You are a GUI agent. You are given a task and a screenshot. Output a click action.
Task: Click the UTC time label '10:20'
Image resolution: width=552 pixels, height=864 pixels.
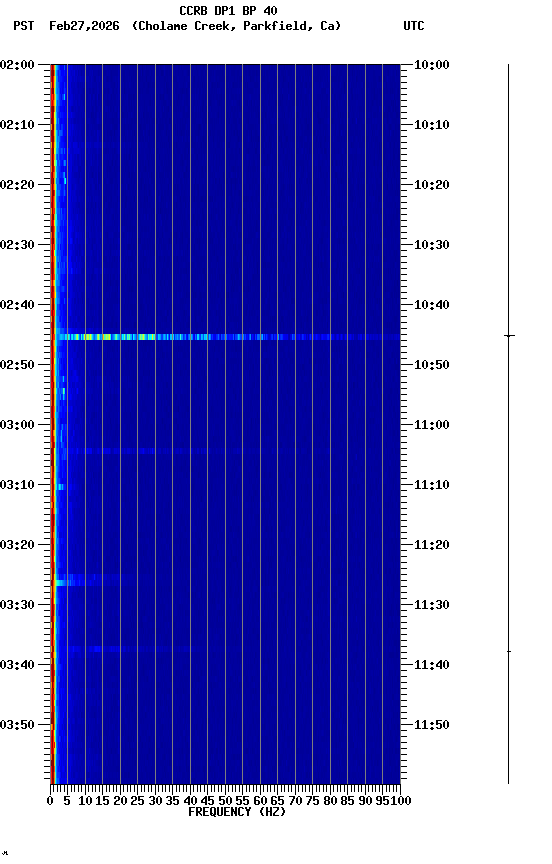pyautogui.click(x=432, y=185)
